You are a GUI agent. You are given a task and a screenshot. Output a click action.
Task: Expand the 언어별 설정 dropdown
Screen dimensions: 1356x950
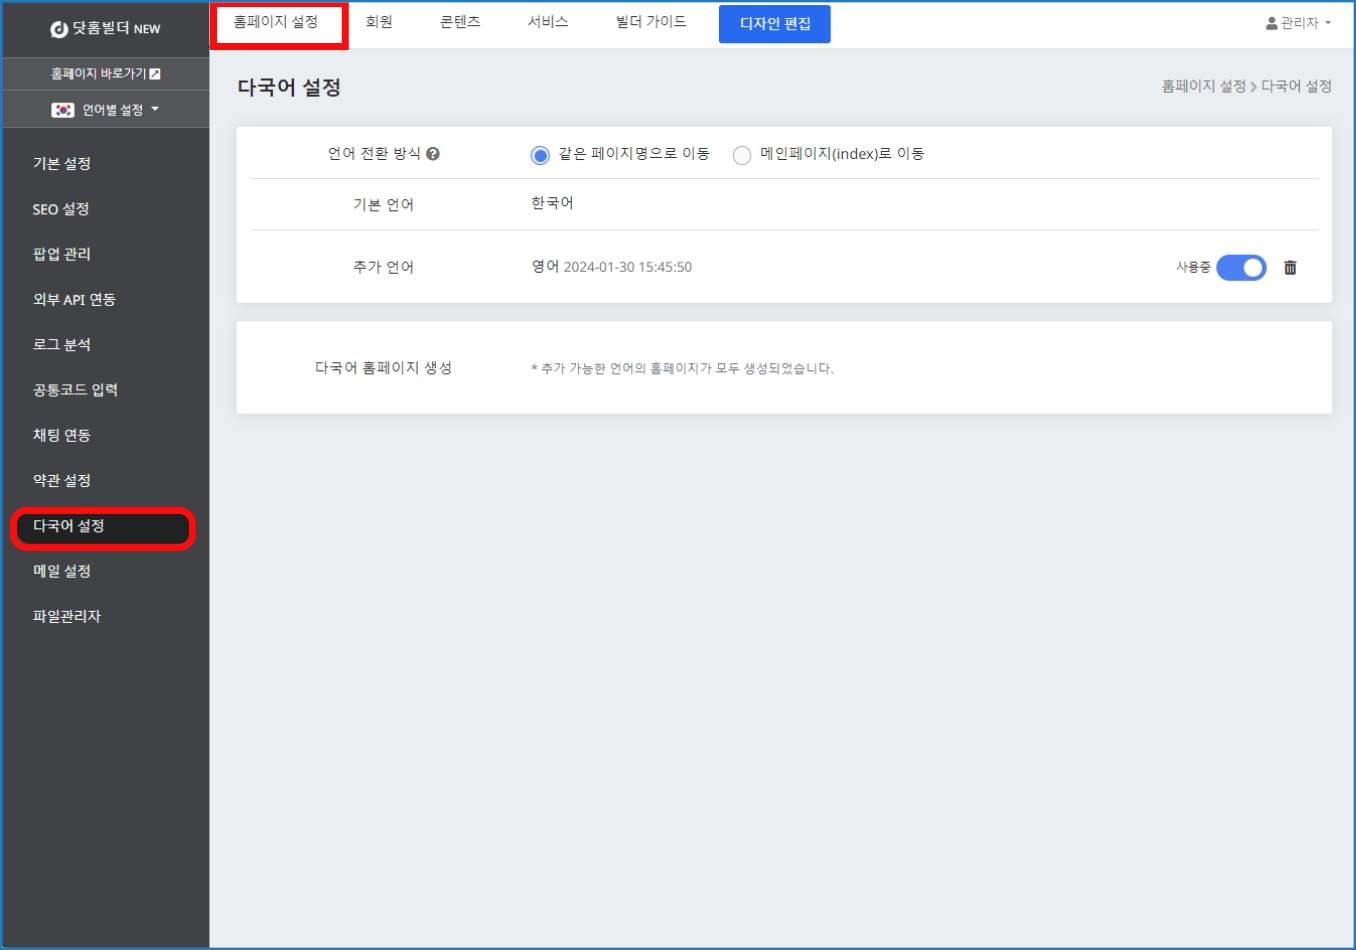coord(155,109)
